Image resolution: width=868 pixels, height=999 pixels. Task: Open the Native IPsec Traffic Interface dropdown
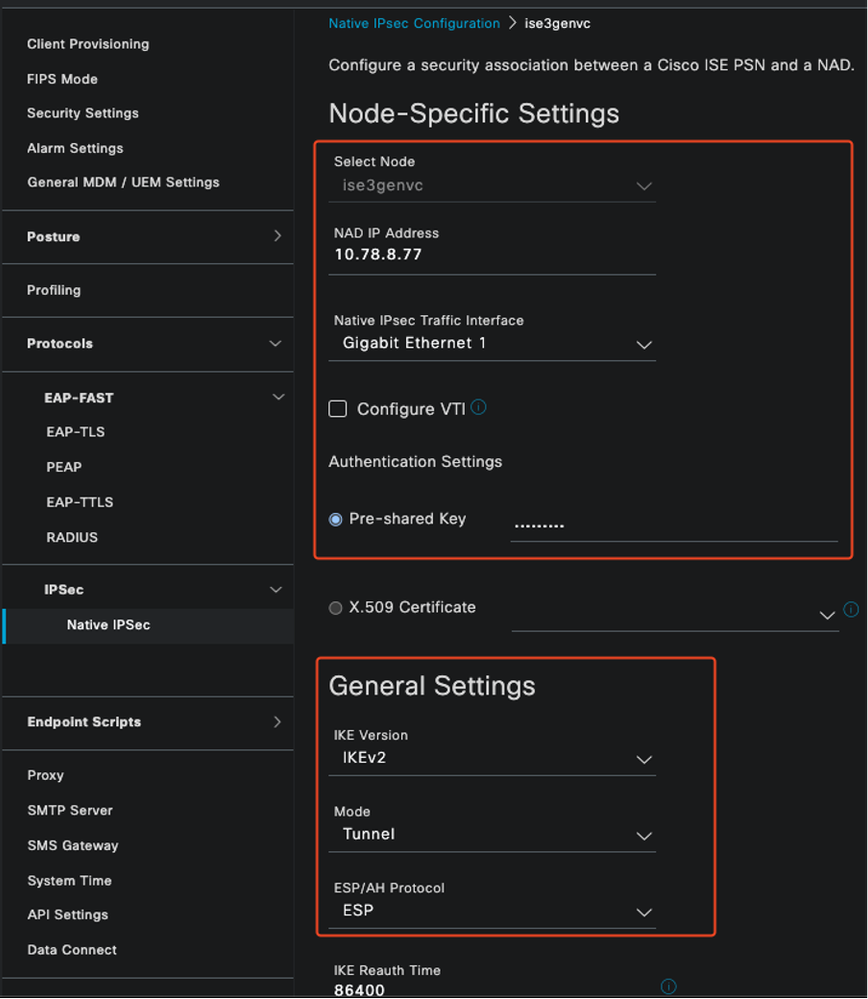click(492, 344)
